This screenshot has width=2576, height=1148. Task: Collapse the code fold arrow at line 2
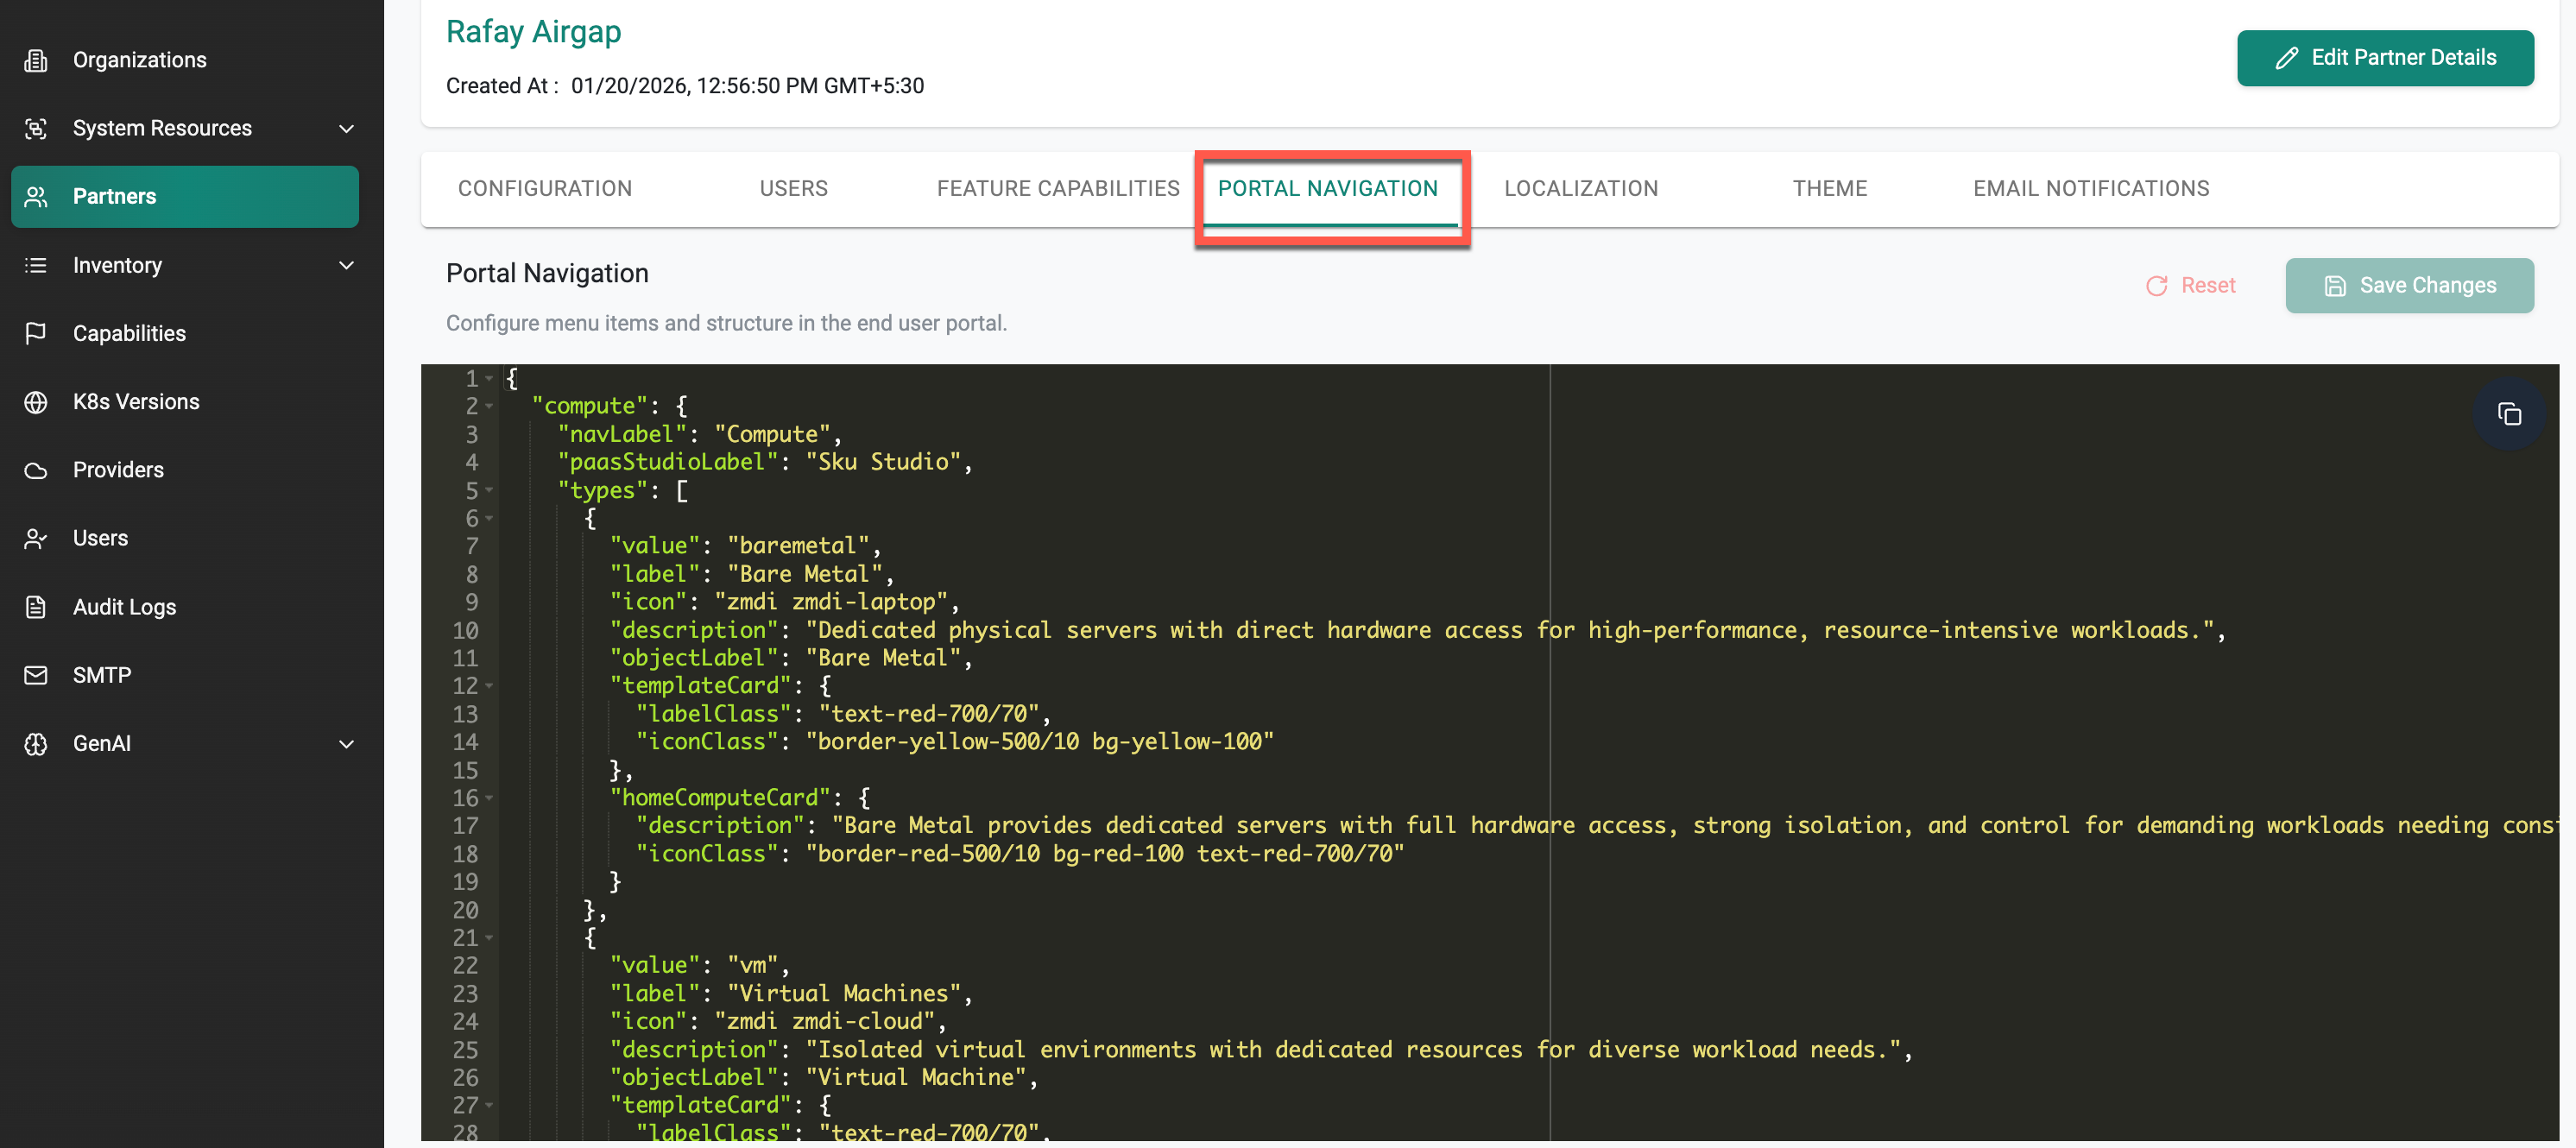click(x=489, y=406)
